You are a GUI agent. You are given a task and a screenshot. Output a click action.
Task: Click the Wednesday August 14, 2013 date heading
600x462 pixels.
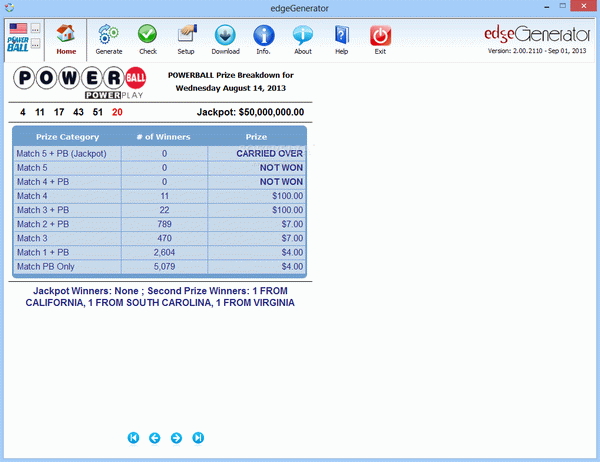tap(231, 88)
